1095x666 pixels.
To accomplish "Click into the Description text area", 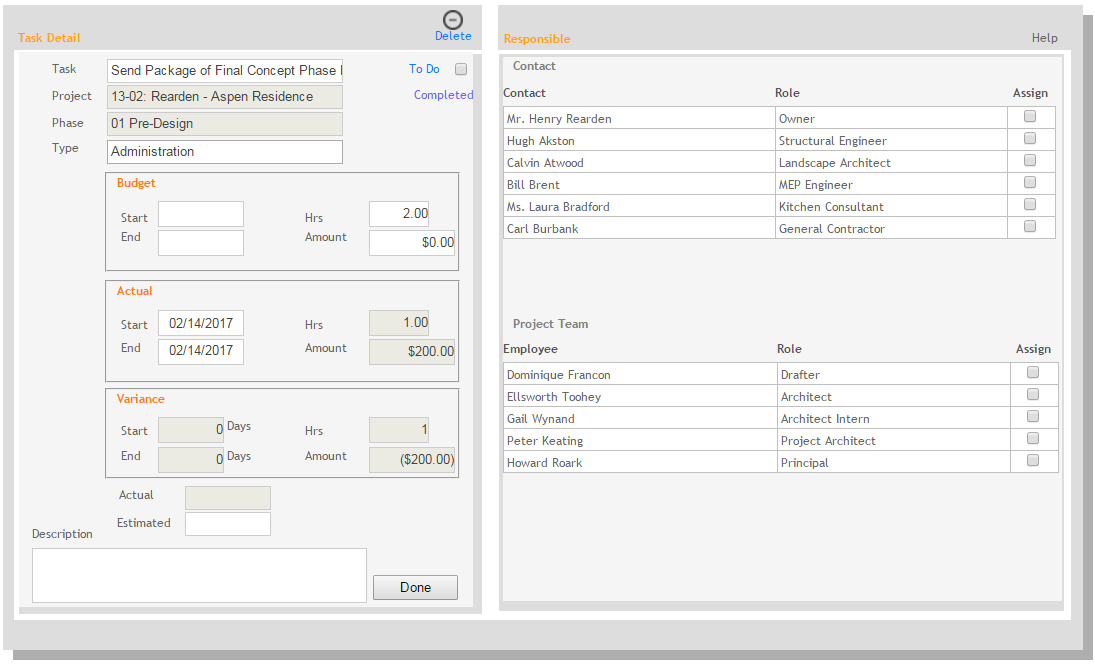I will click(199, 575).
